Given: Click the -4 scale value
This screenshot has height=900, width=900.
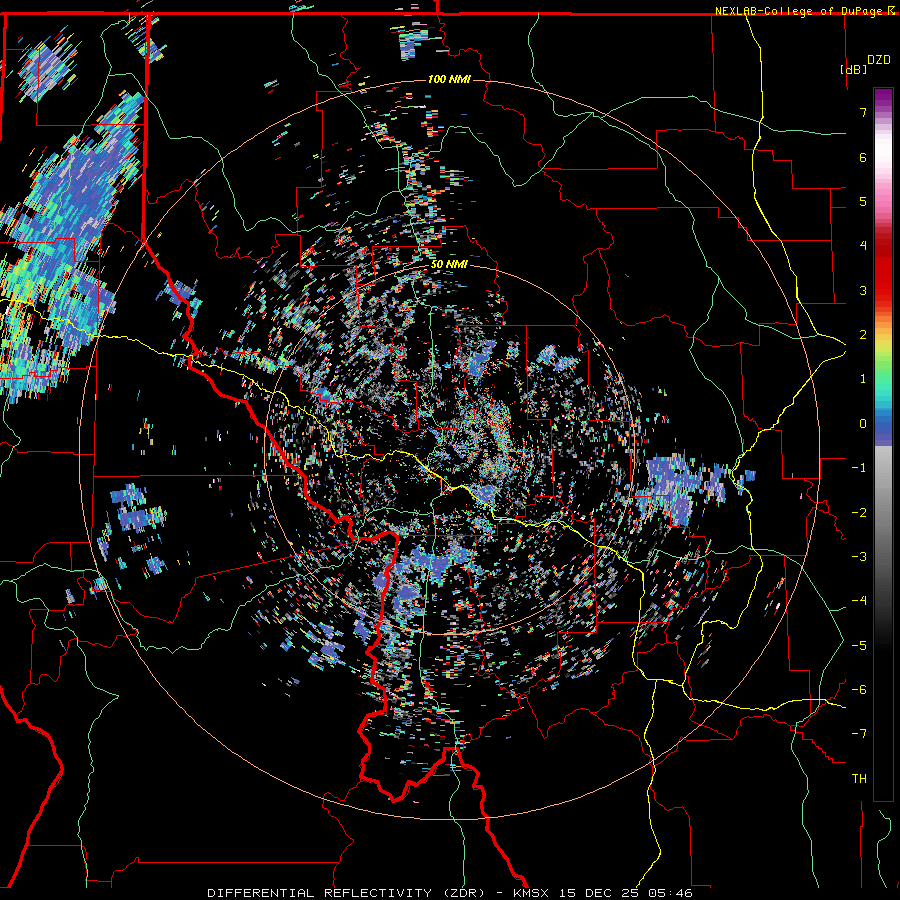Looking at the screenshot, I should pos(859,601).
